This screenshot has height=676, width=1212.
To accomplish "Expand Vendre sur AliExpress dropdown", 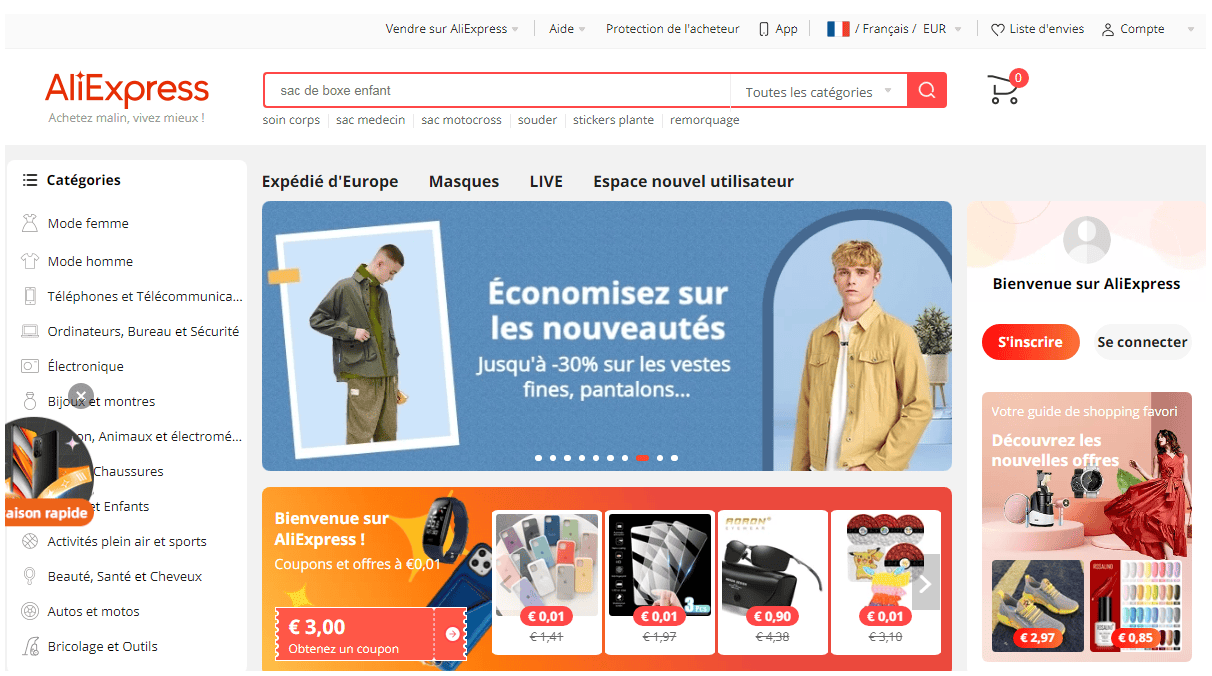I will (452, 29).
